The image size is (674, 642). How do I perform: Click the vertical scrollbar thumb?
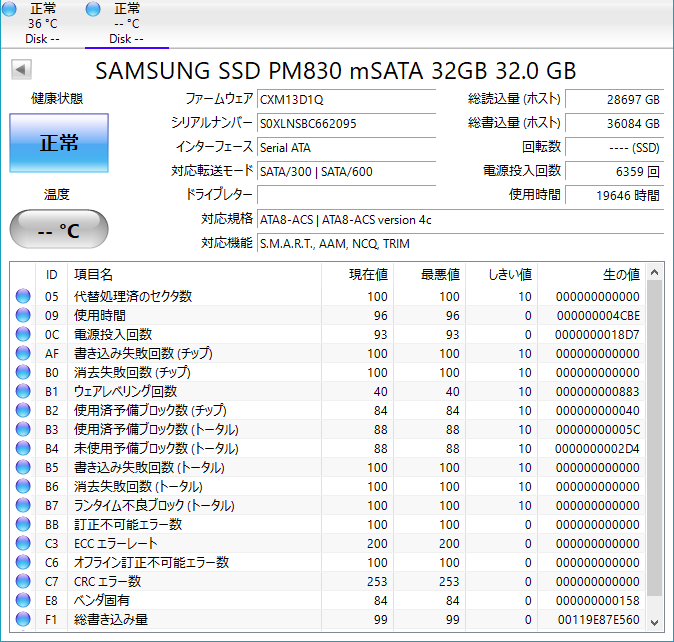(654, 438)
